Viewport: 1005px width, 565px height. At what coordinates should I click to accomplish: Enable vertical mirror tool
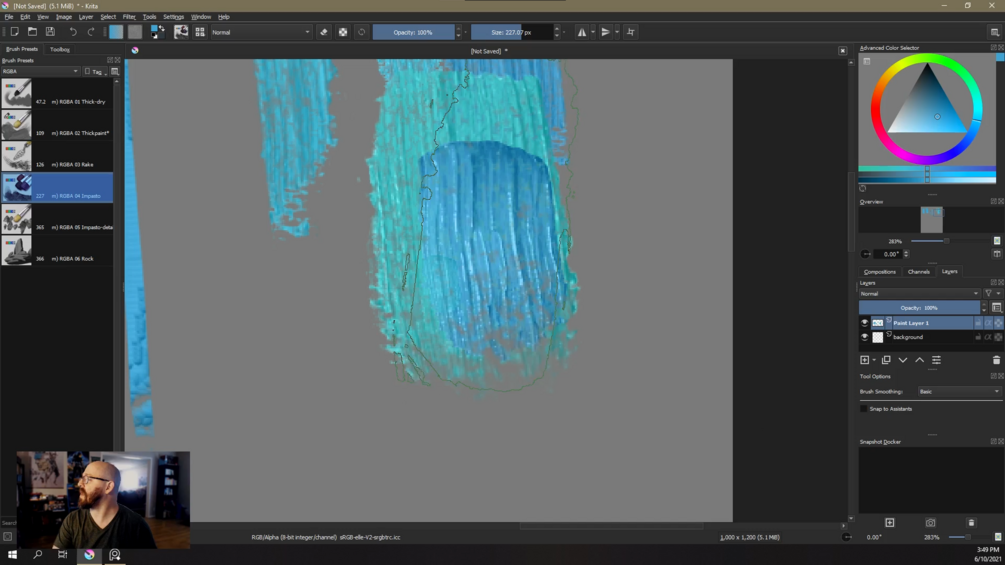605,32
